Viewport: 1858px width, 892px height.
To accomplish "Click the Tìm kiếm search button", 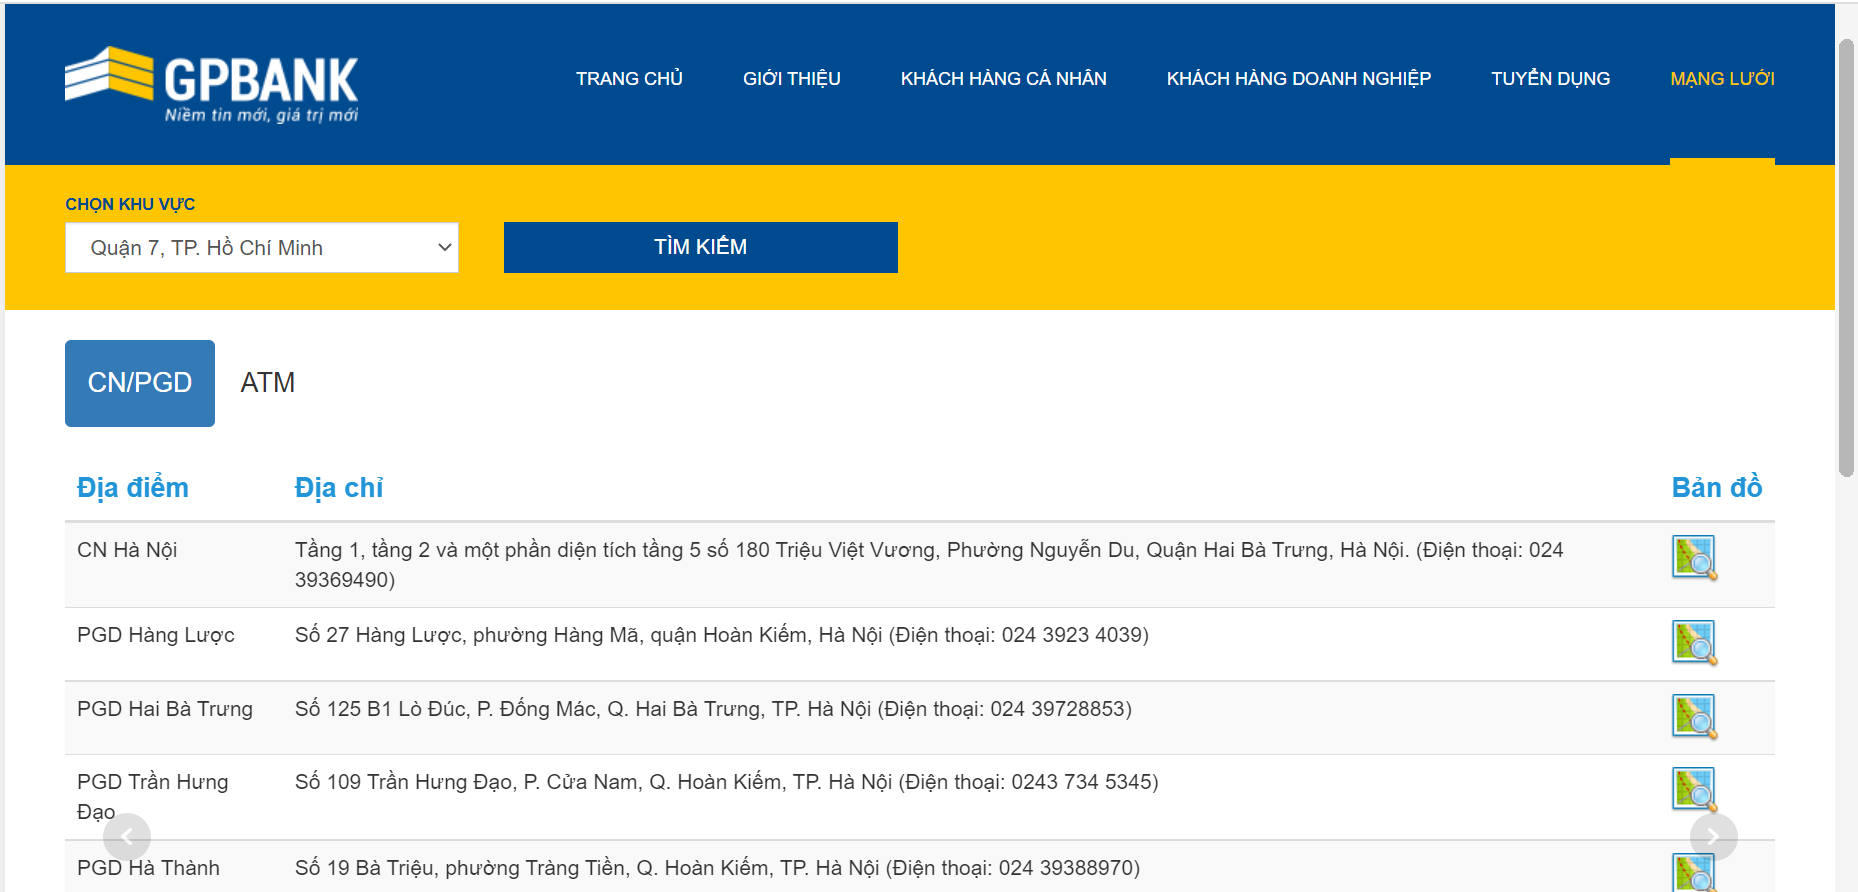I will (701, 247).
